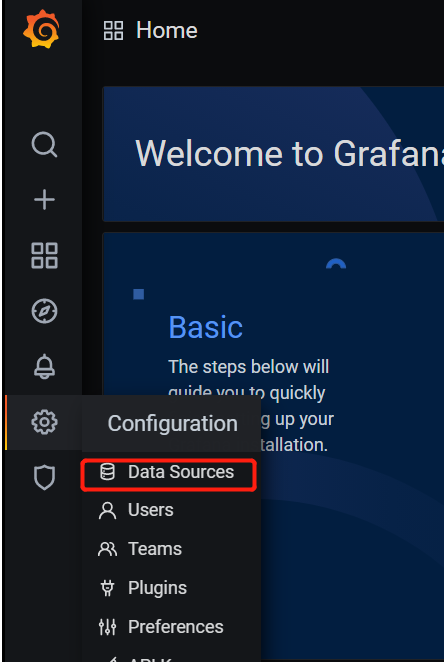The height and width of the screenshot is (662, 444).
Task: Open the Server Admin shield icon
Action: (x=44, y=478)
